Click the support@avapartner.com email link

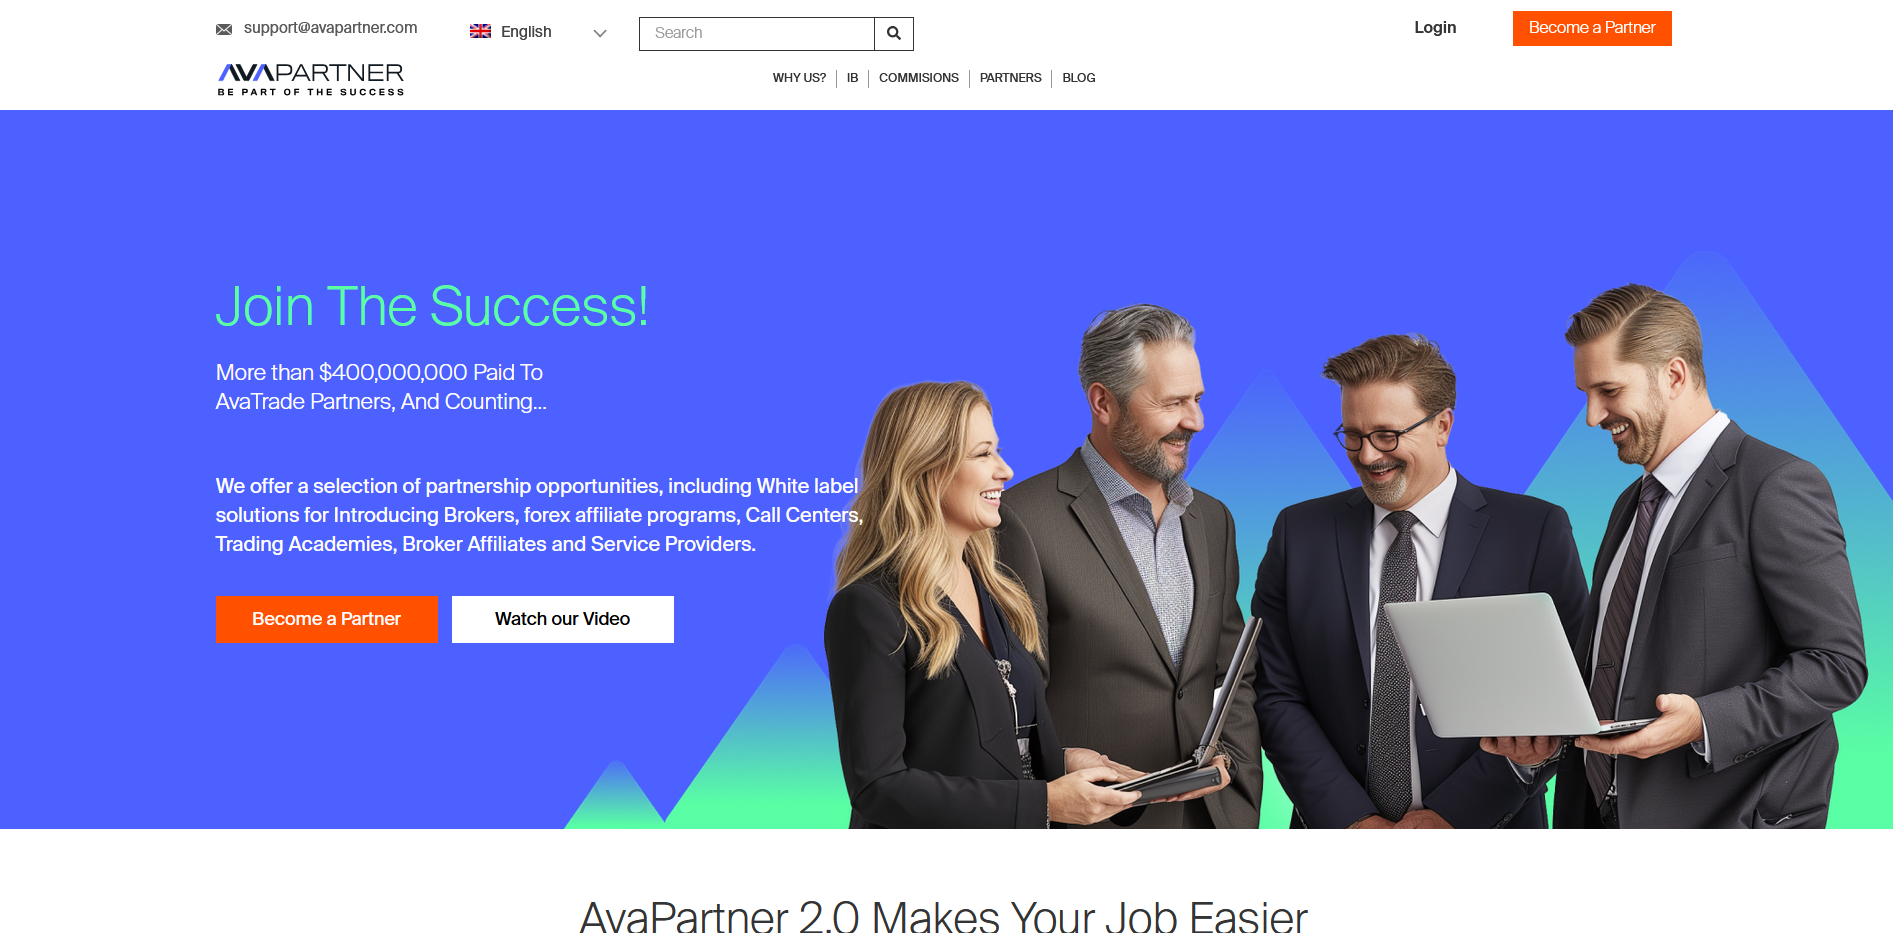pos(331,28)
